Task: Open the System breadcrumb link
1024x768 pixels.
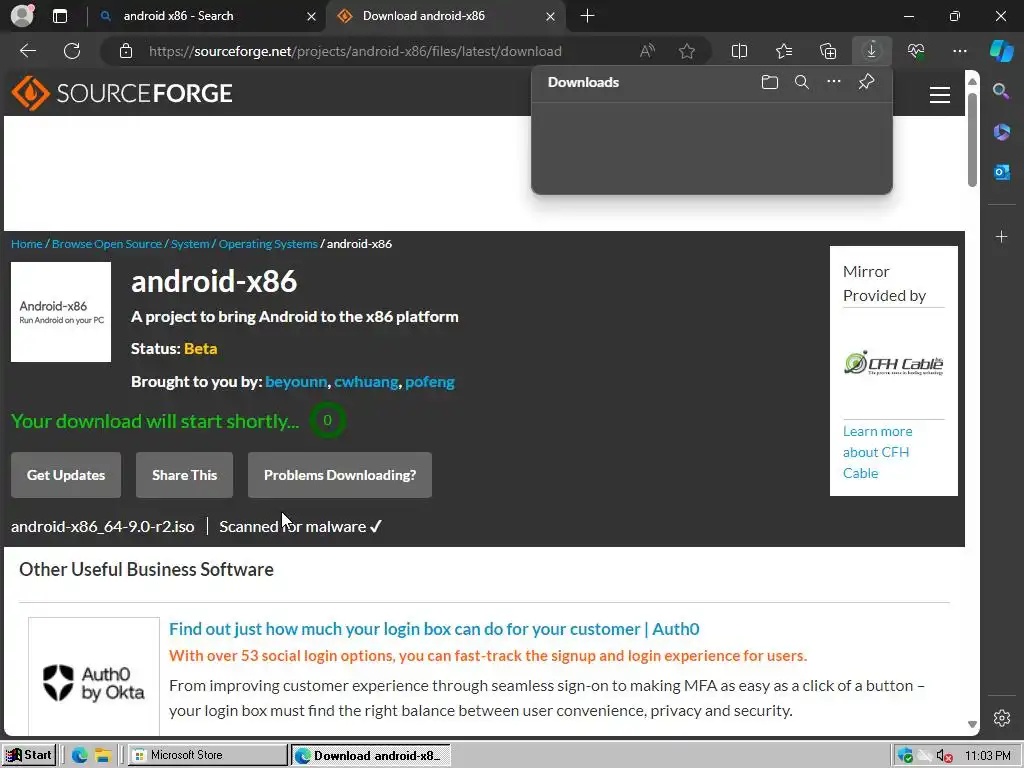Action: tap(190, 244)
